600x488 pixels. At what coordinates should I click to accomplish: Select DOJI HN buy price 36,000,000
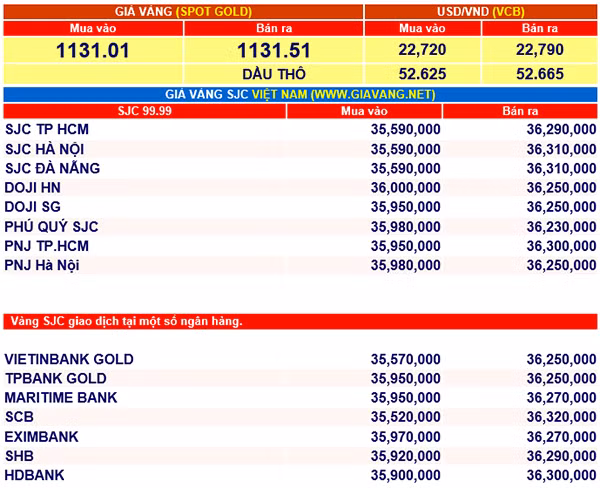coord(406,188)
